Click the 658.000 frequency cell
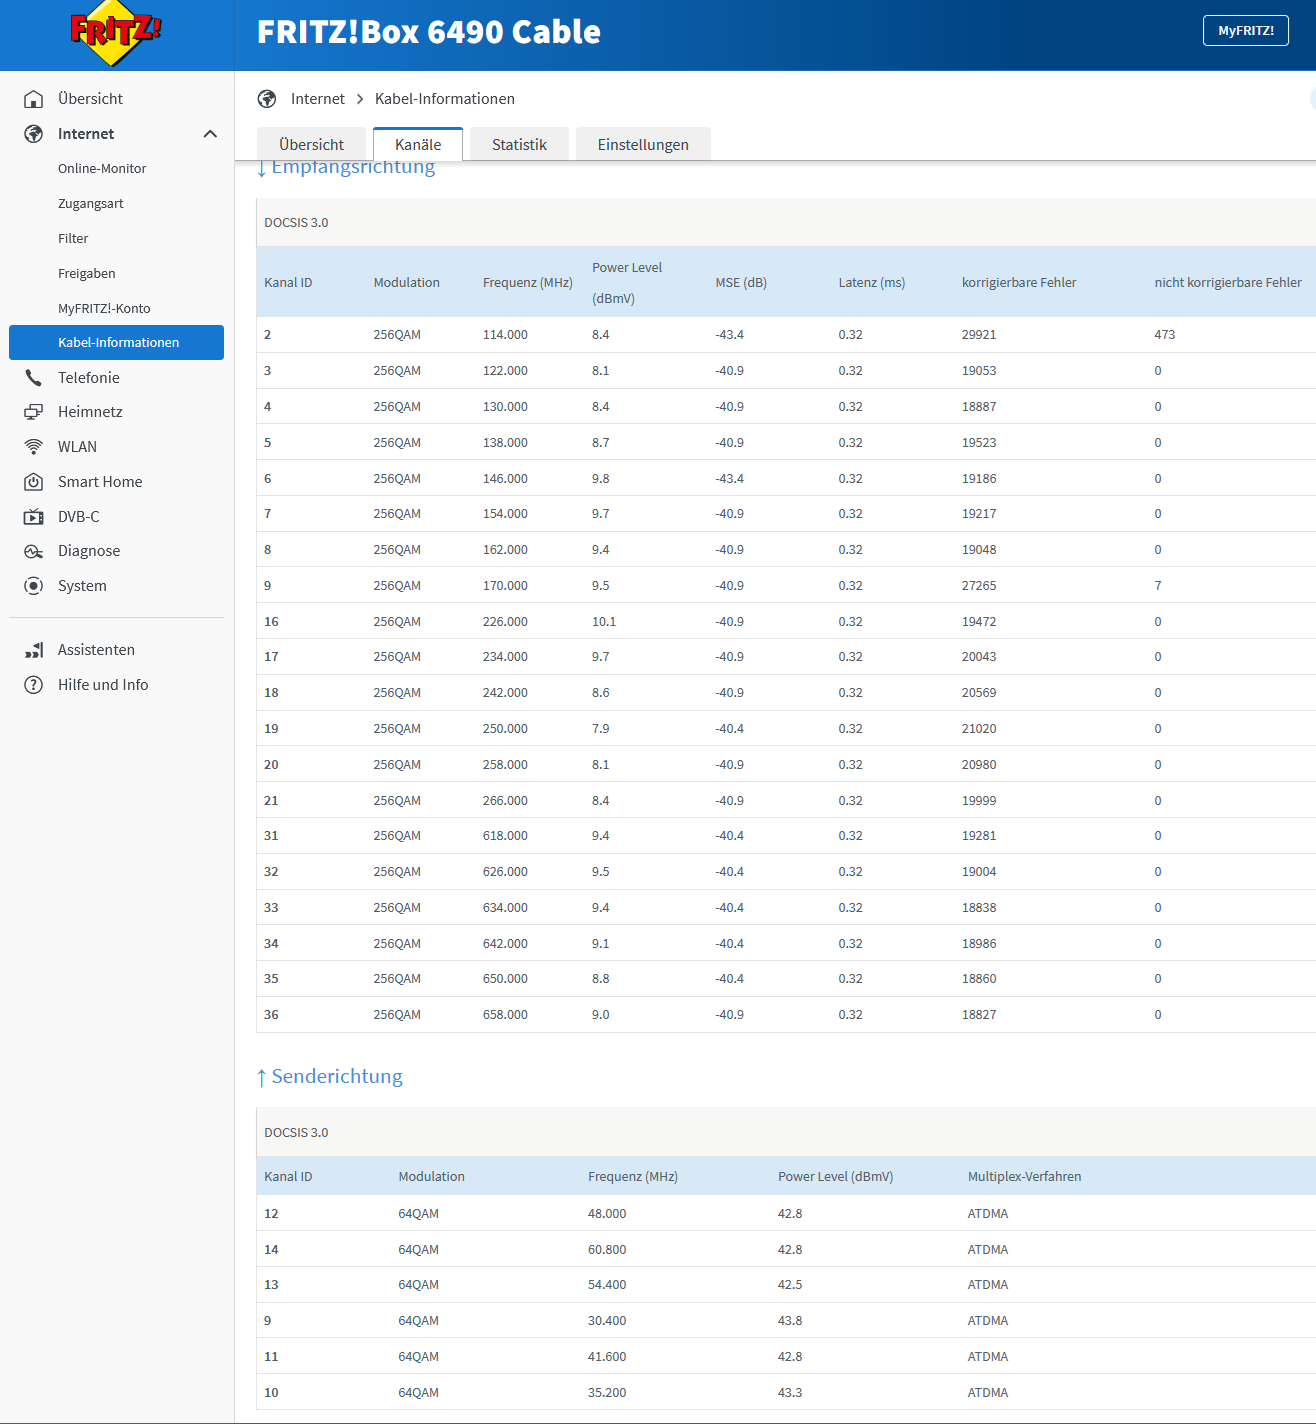 pos(505,1015)
